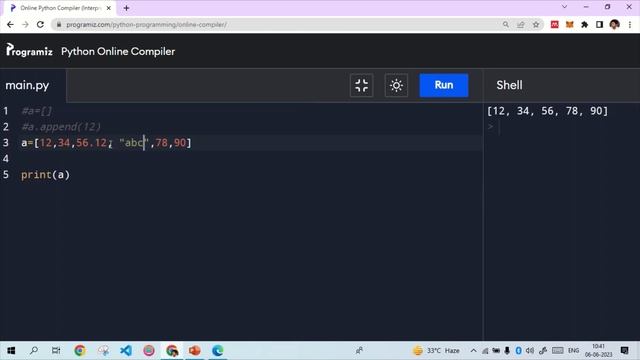
Task: Close the Online Python Compiler browser tab
Action: (109, 8)
